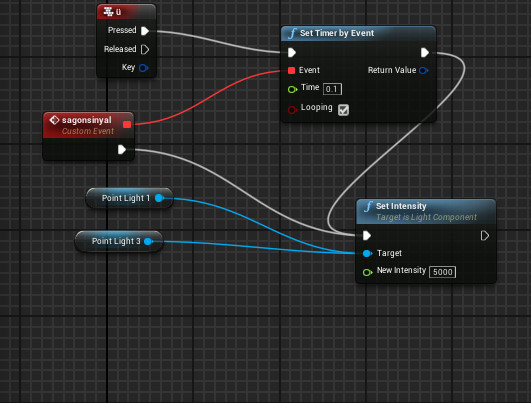
Task: Click the custom event diamond icon on sagonsinyal
Action: (54, 120)
